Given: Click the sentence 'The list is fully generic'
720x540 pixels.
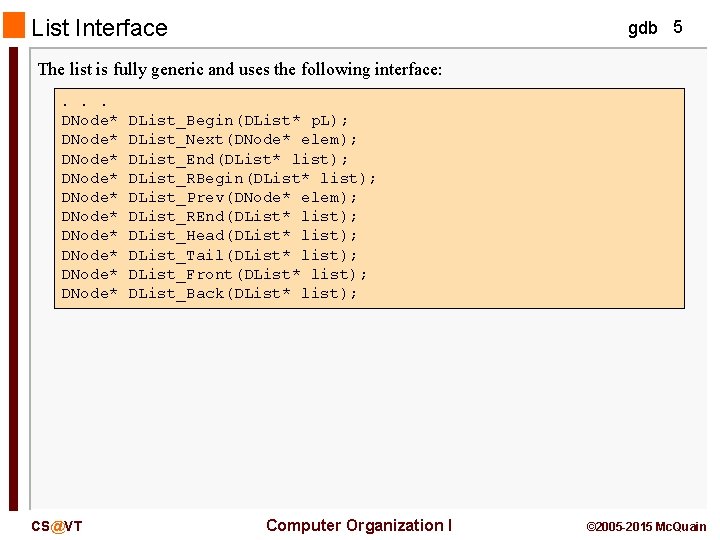Looking at the screenshot, I should click(x=240, y=69).
